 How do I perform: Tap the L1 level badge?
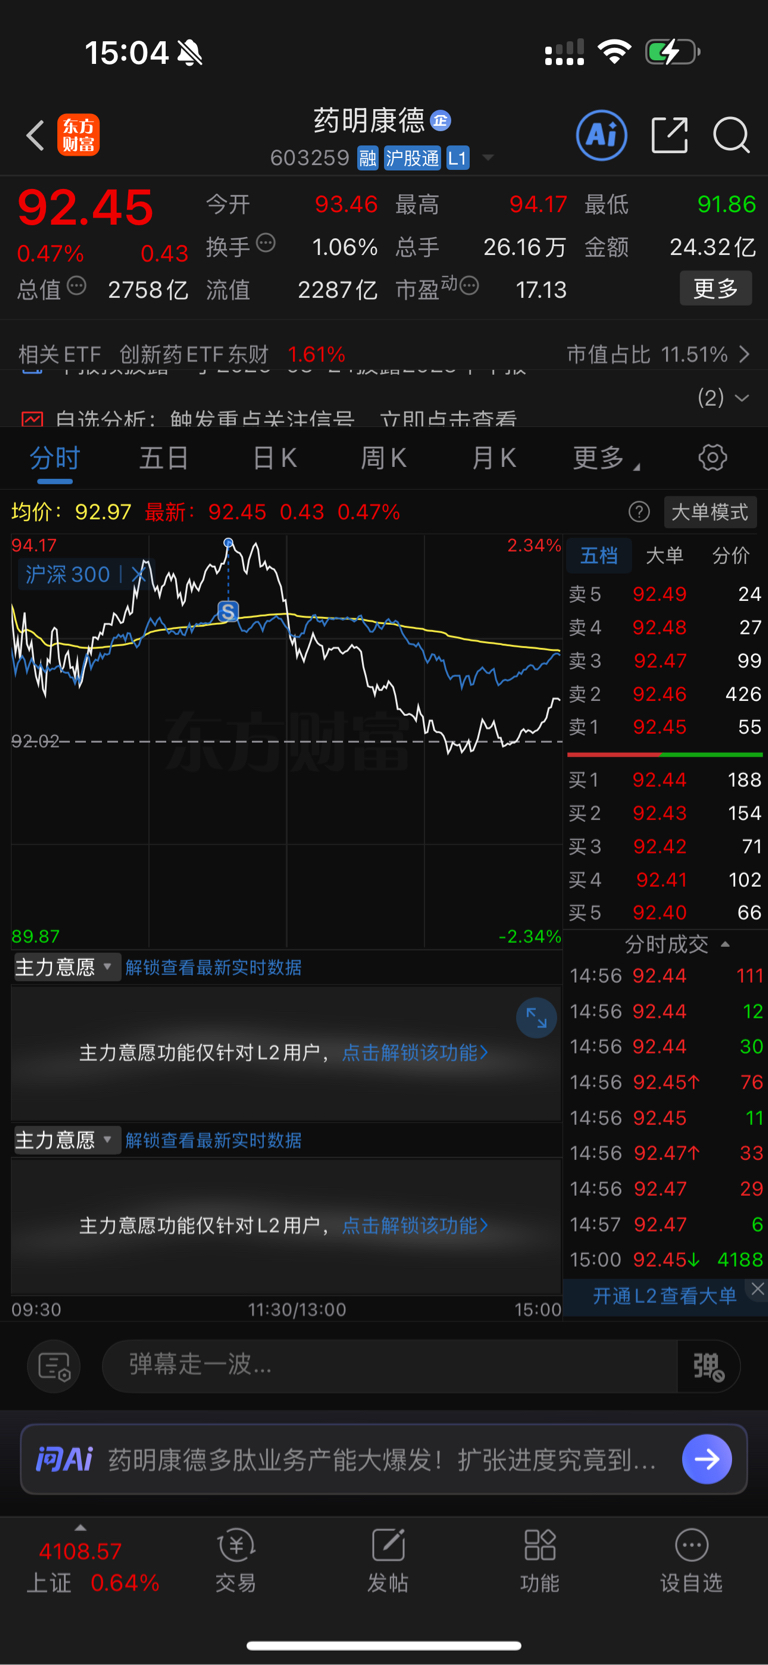click(x=457, y=158)
